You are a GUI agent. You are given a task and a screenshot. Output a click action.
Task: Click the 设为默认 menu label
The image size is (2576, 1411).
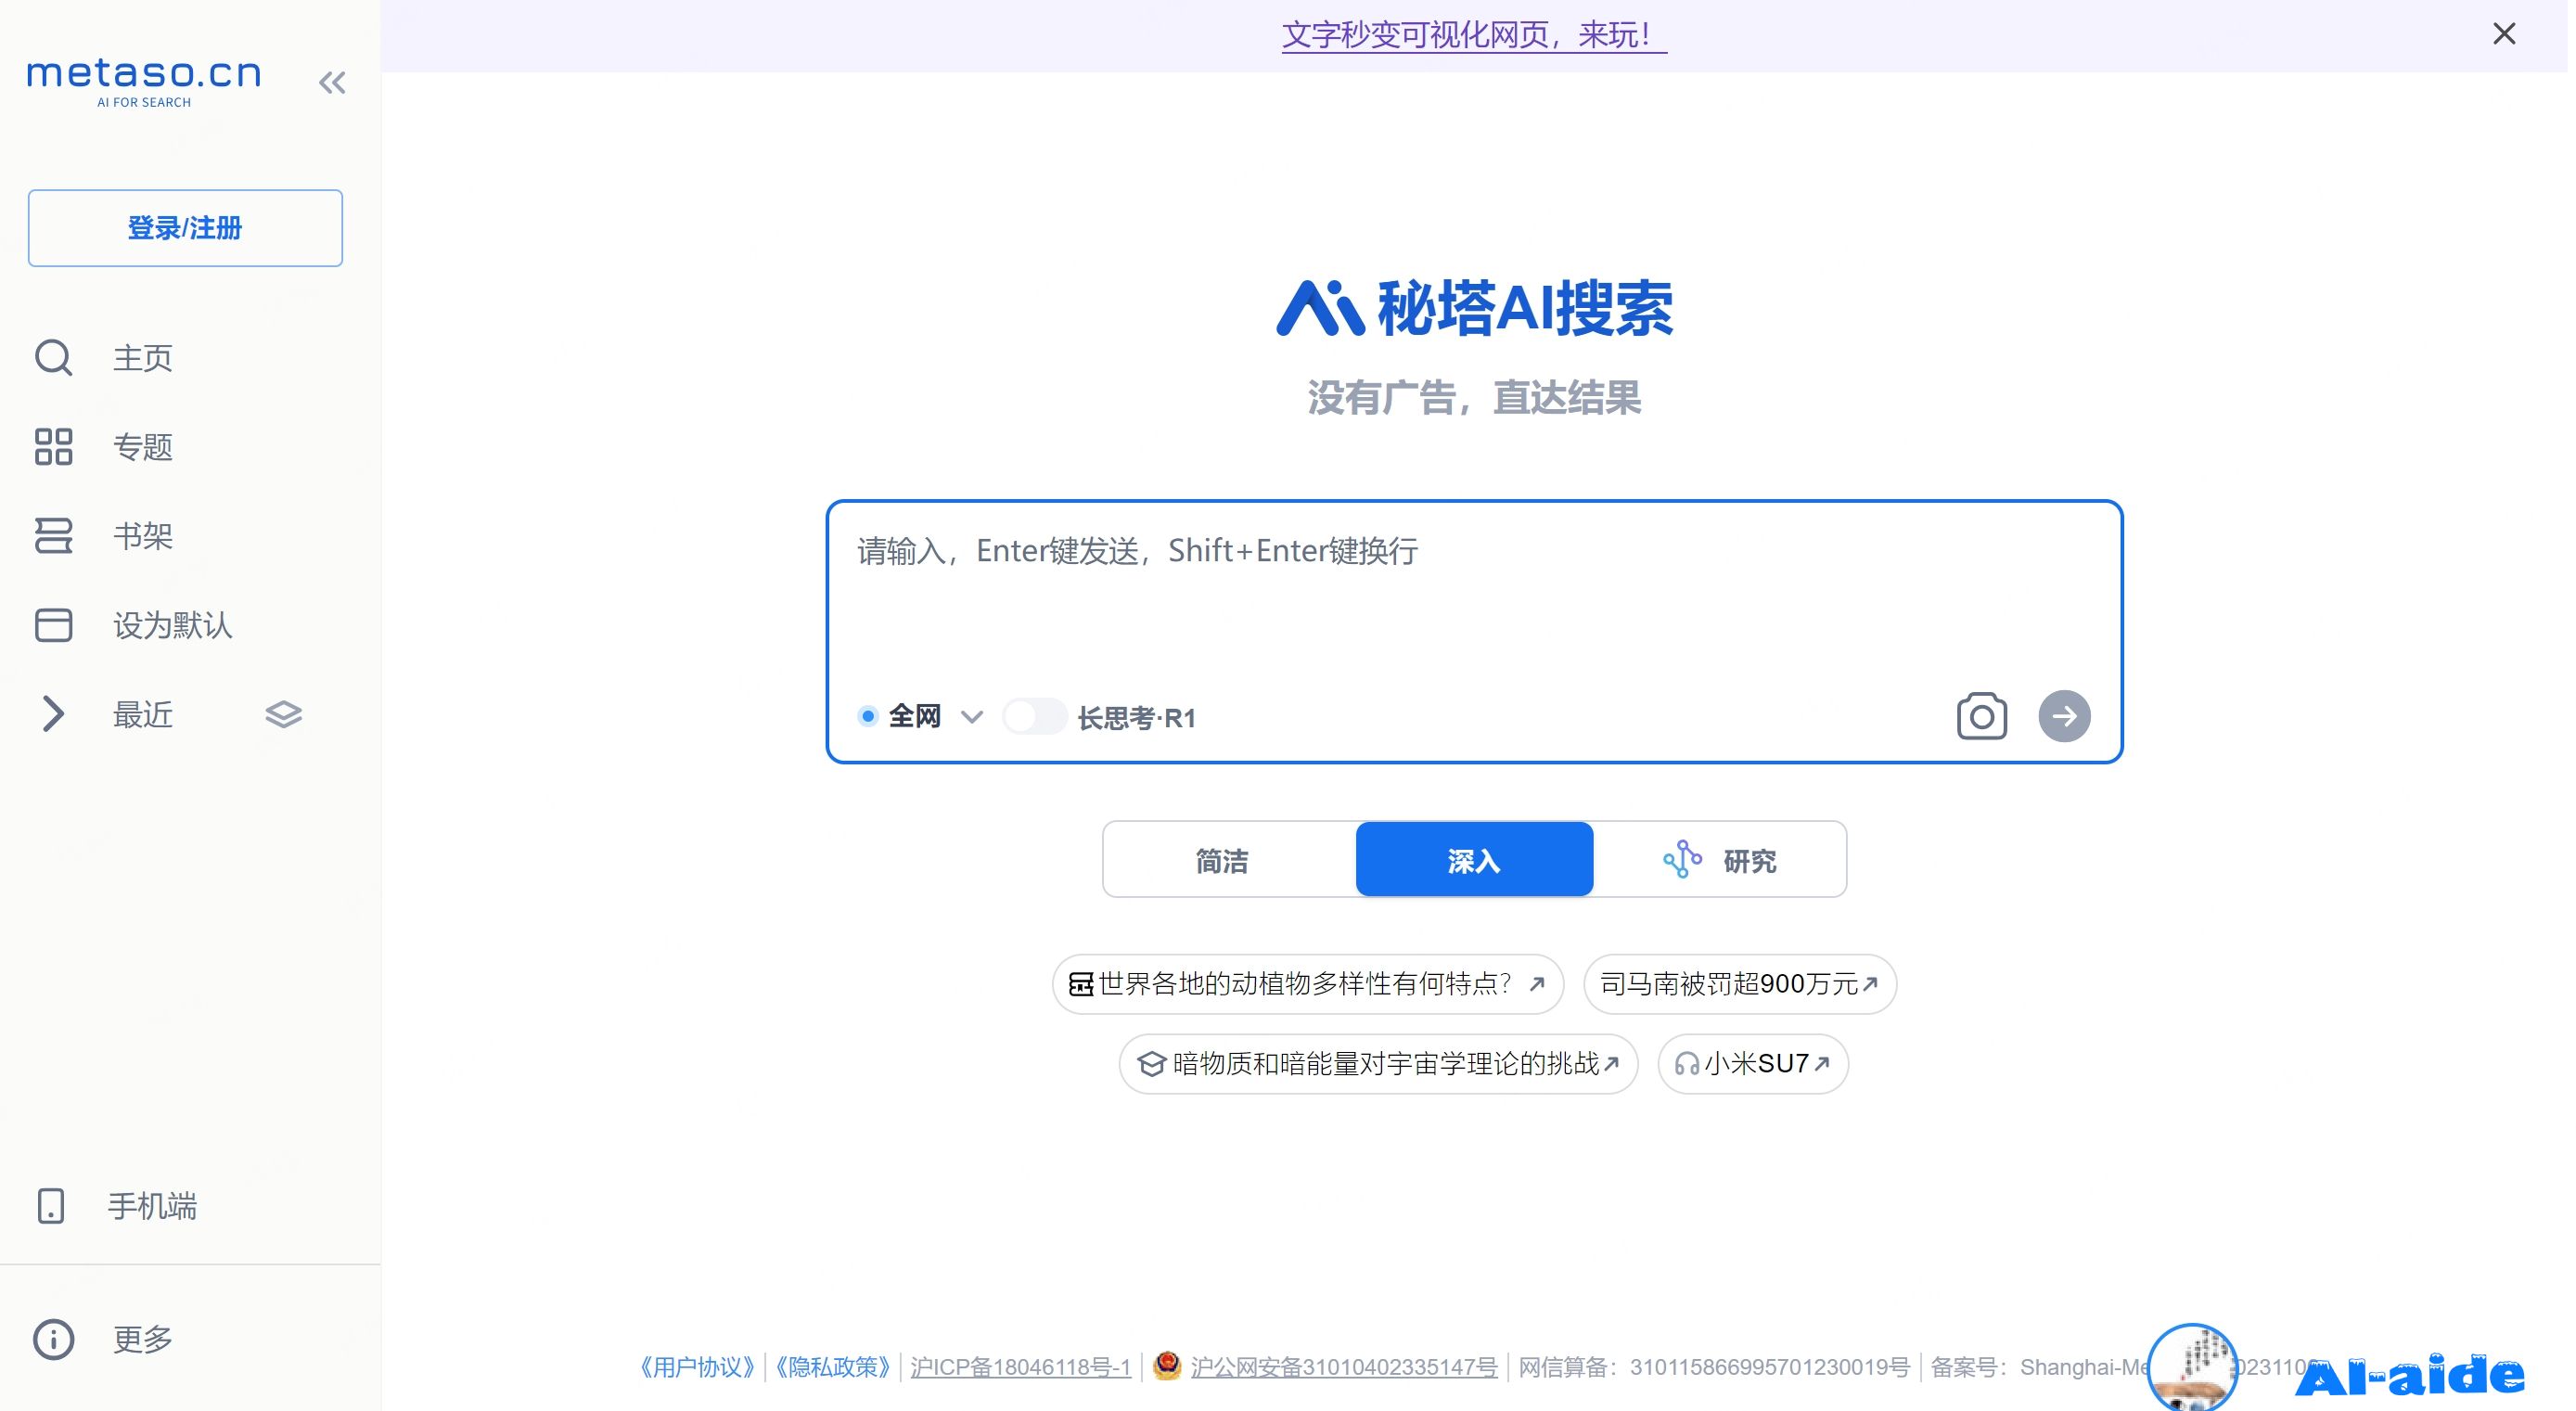tap(172, 625)
